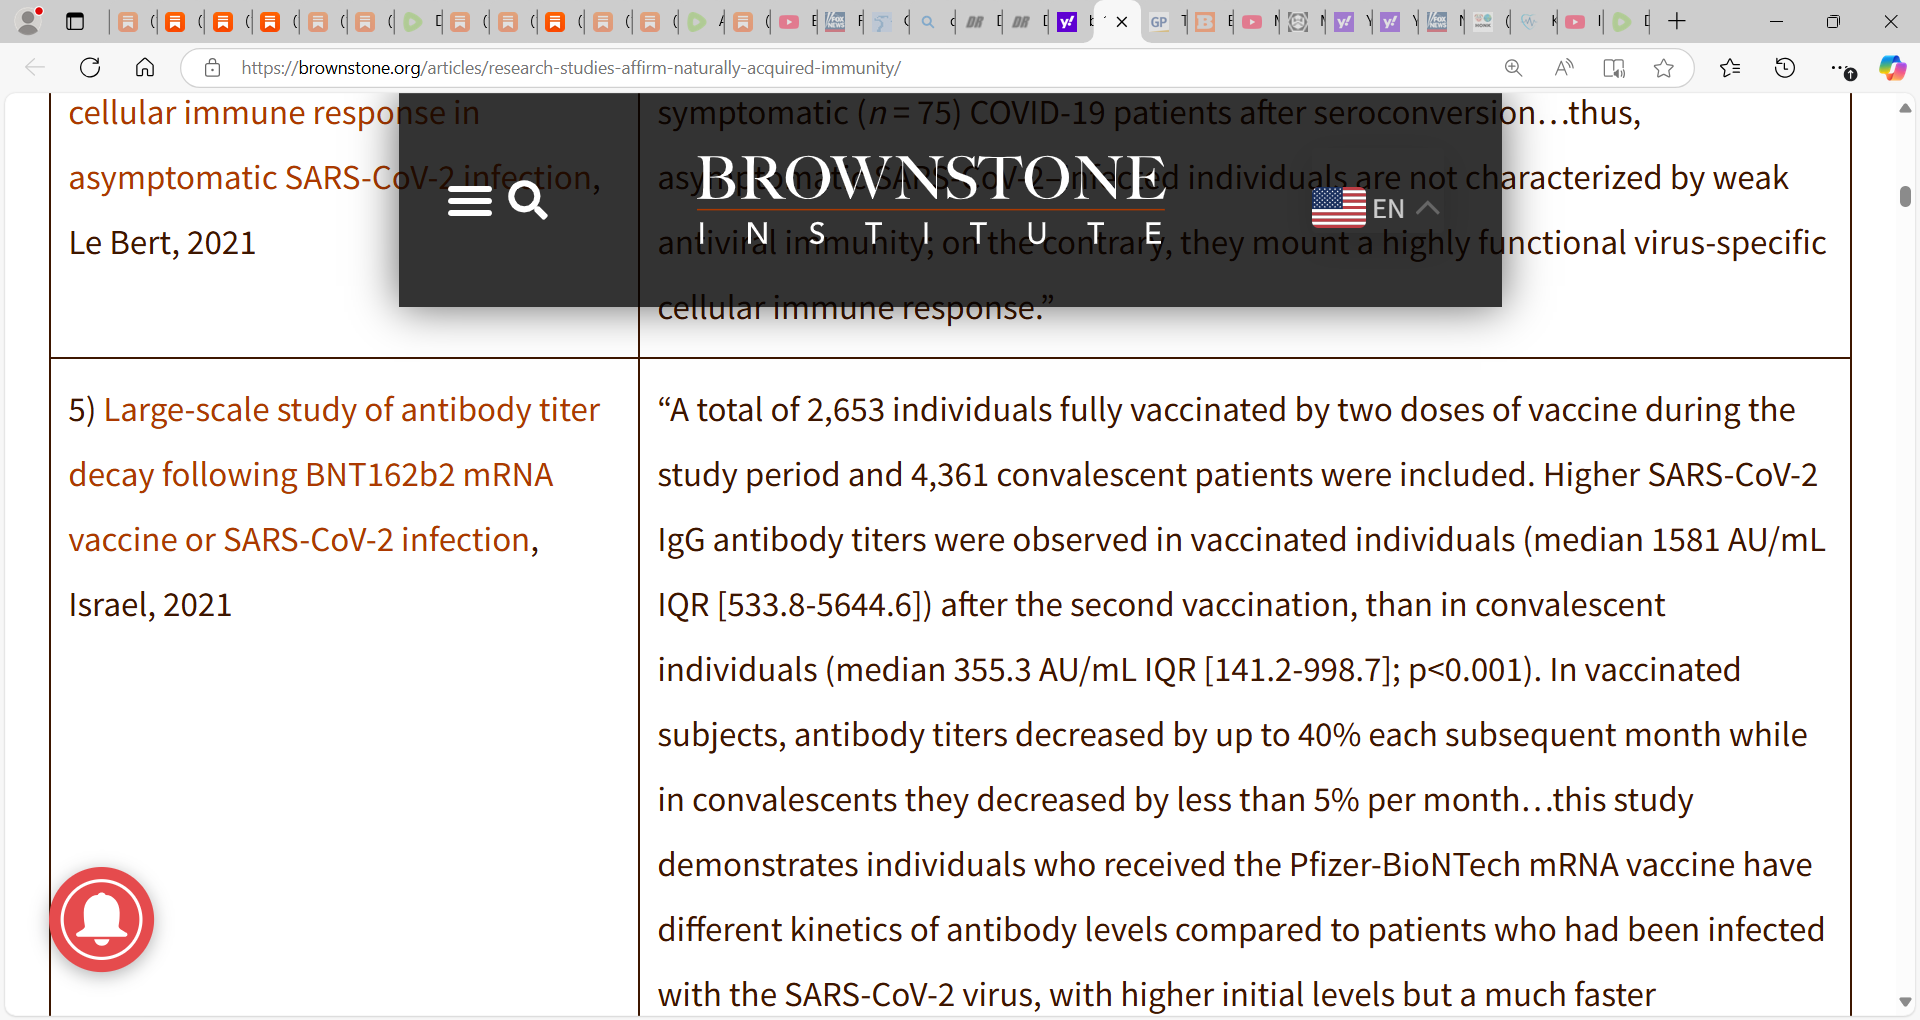Click the red notification bell button
The height and width of the screenshot is (1020, 1920).
click(102, 919)
